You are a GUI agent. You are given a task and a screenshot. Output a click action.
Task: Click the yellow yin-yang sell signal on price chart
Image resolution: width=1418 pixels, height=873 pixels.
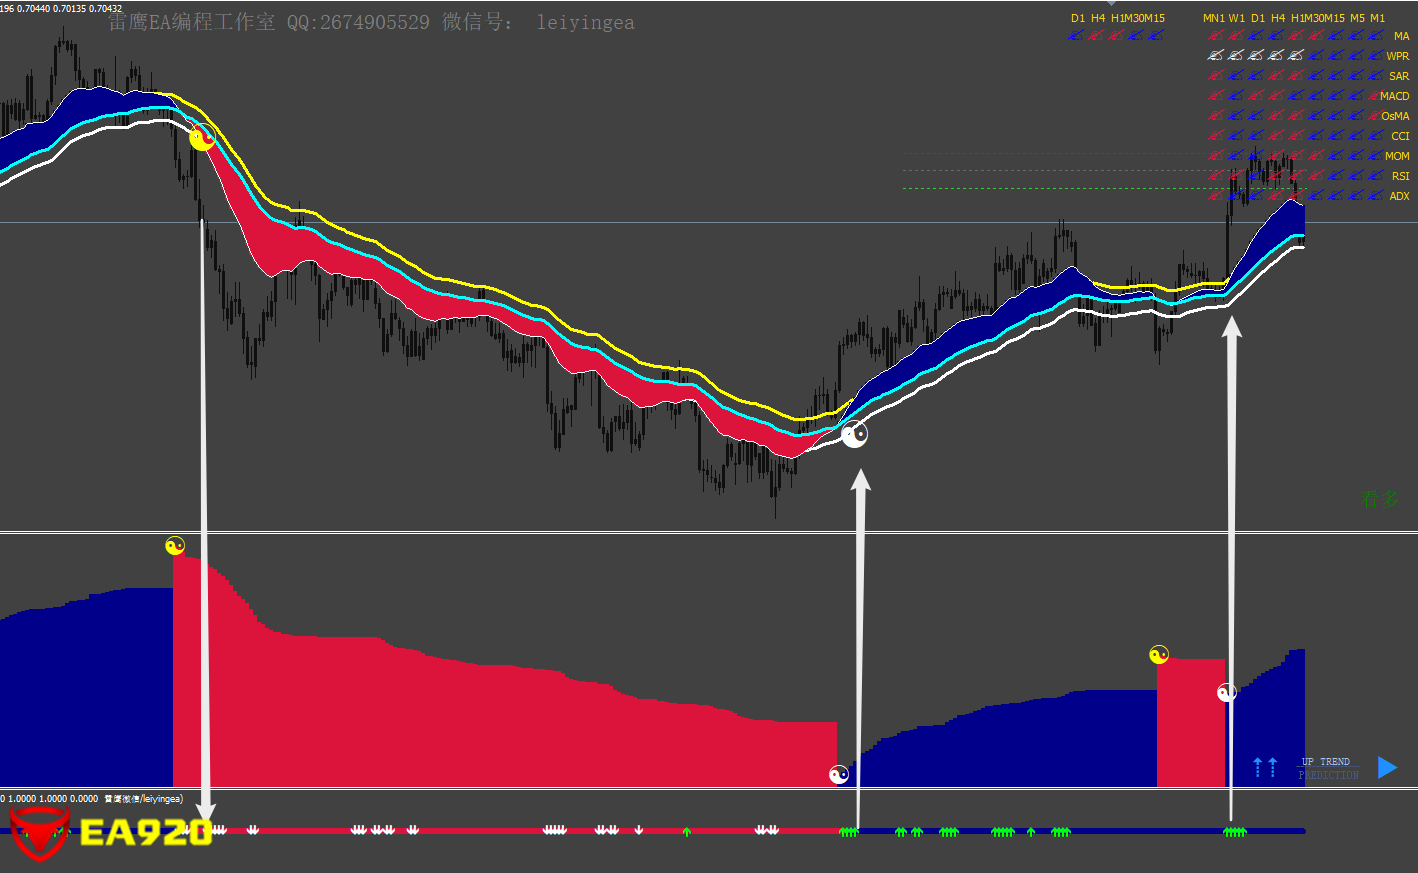click(x=202, y=139)
